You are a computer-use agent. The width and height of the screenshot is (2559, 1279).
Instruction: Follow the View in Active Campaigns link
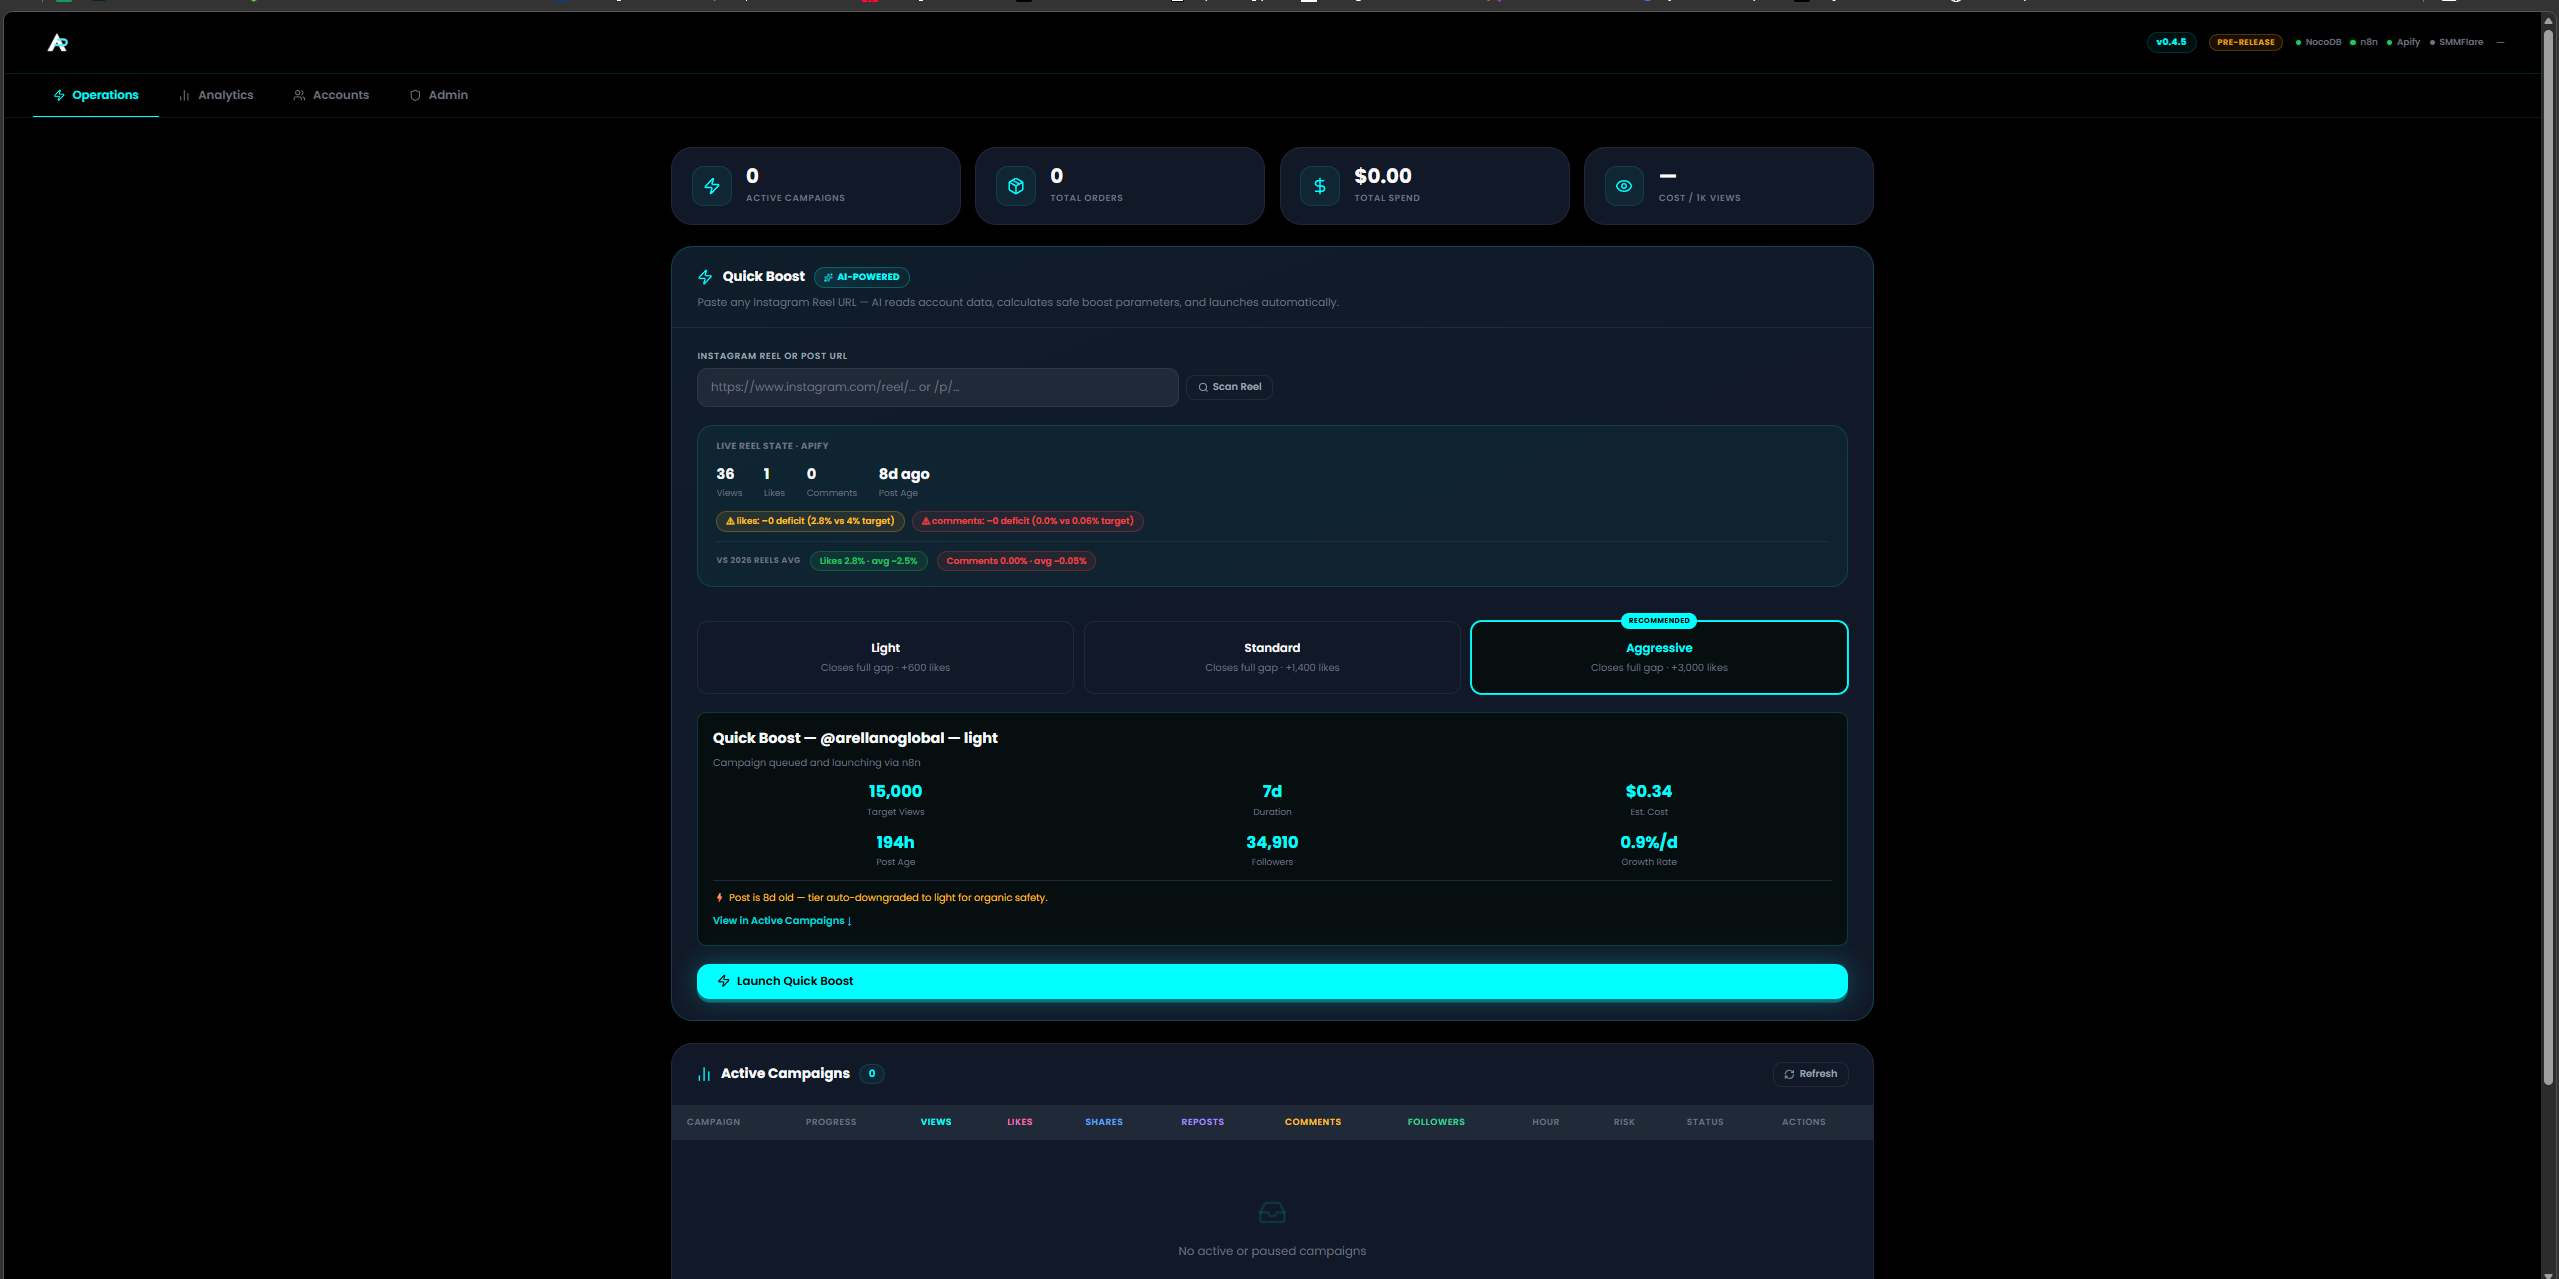click(x=782, y=921)
